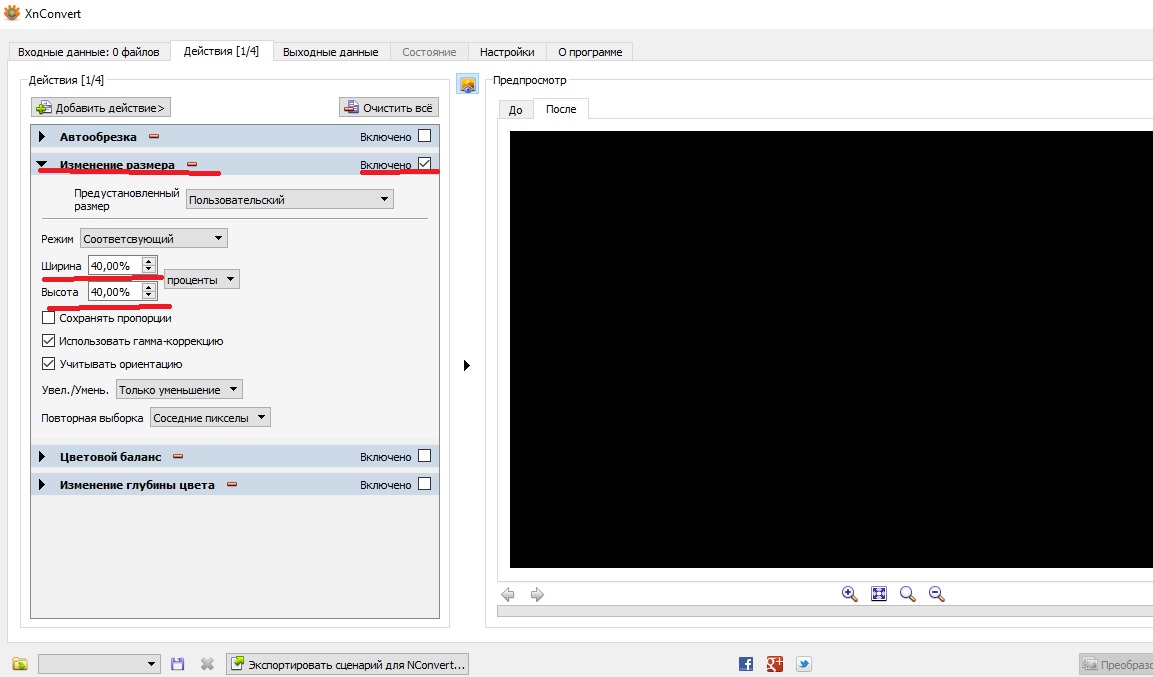This screenshot has width=1153, height=677.
Task: Open the Google Plus link icon
Action: [774, 664]
